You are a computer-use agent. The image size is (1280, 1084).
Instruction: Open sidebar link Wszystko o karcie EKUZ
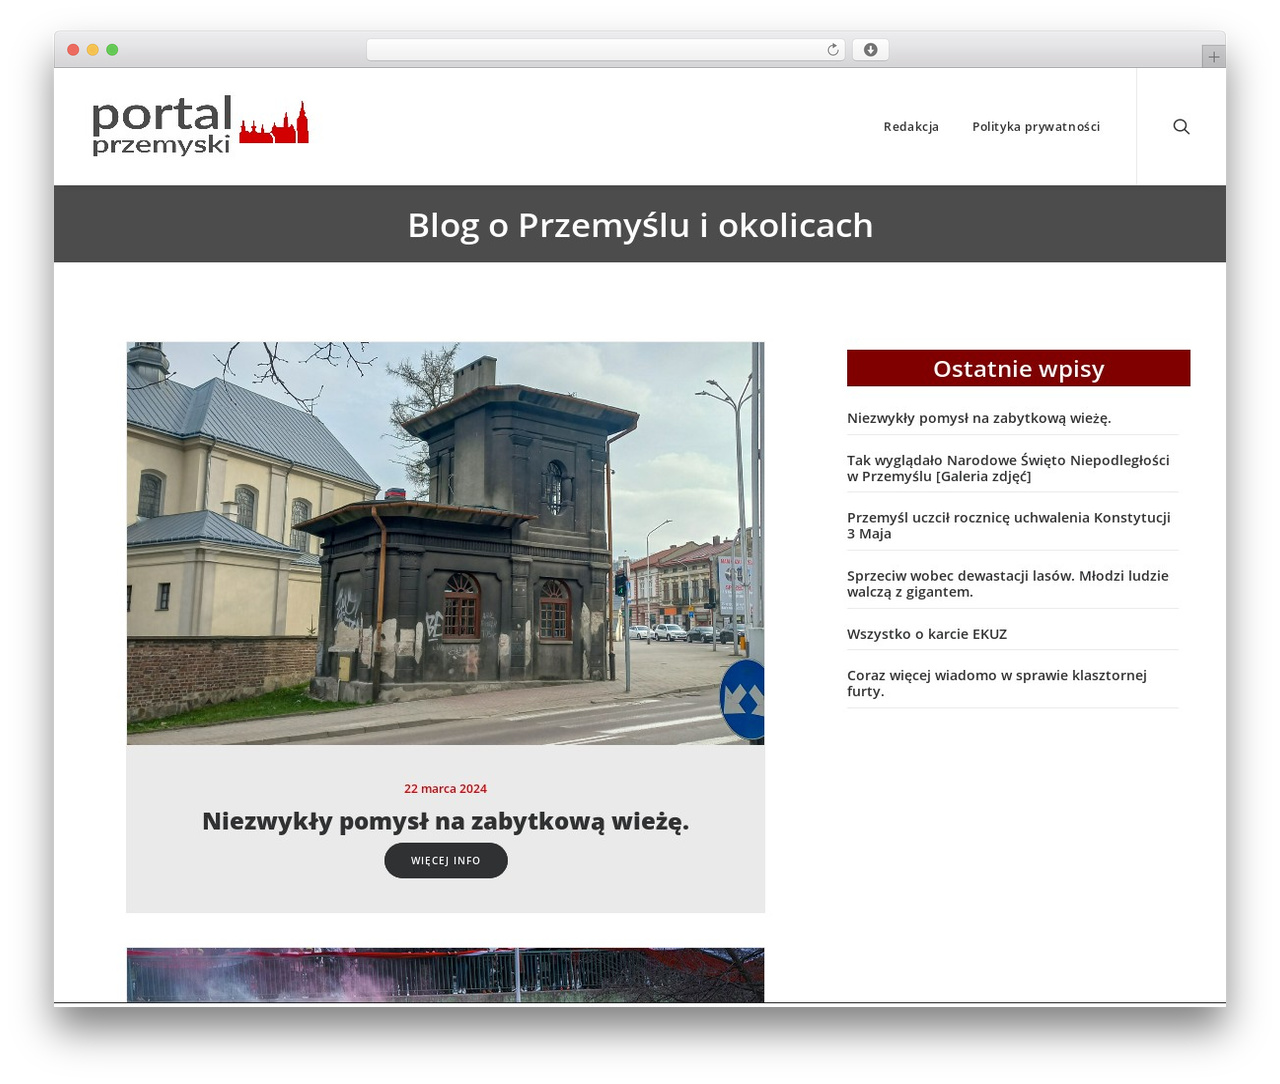pos(927,634)
